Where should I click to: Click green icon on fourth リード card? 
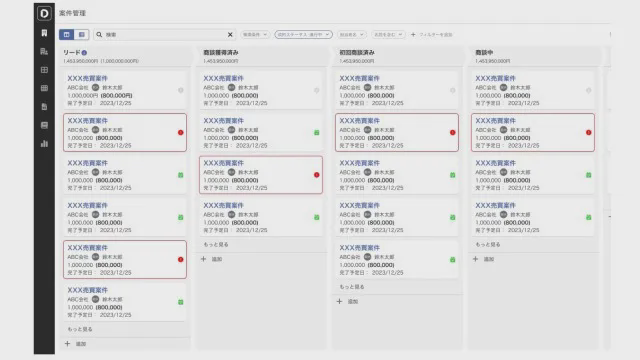(180, 218)
